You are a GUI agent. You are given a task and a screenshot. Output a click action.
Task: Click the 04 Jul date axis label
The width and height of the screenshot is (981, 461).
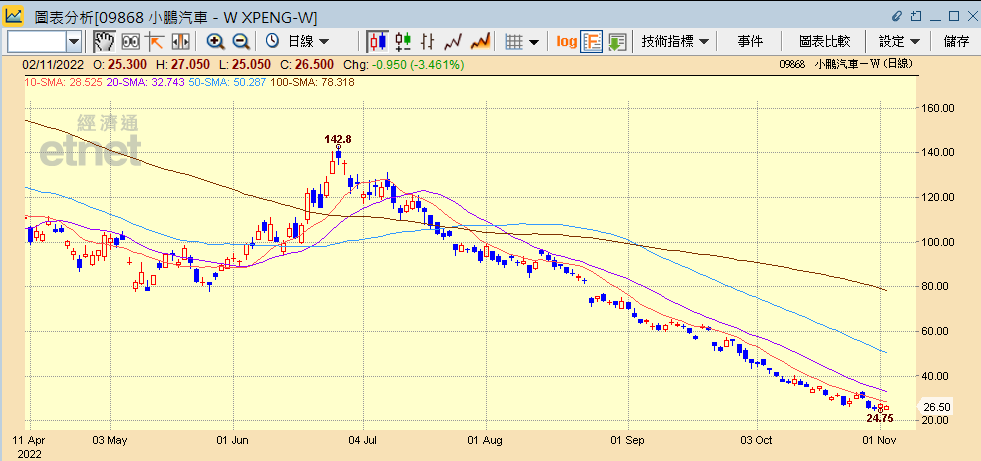pyautogui.click(x=363, y=440)
